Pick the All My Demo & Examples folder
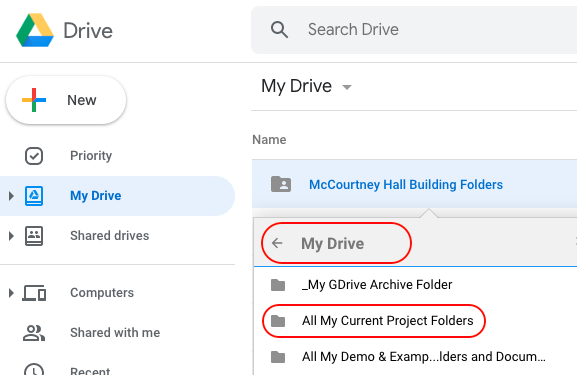Image resolution: width=577 pixels, height=375 pixels. coord(424,357)
